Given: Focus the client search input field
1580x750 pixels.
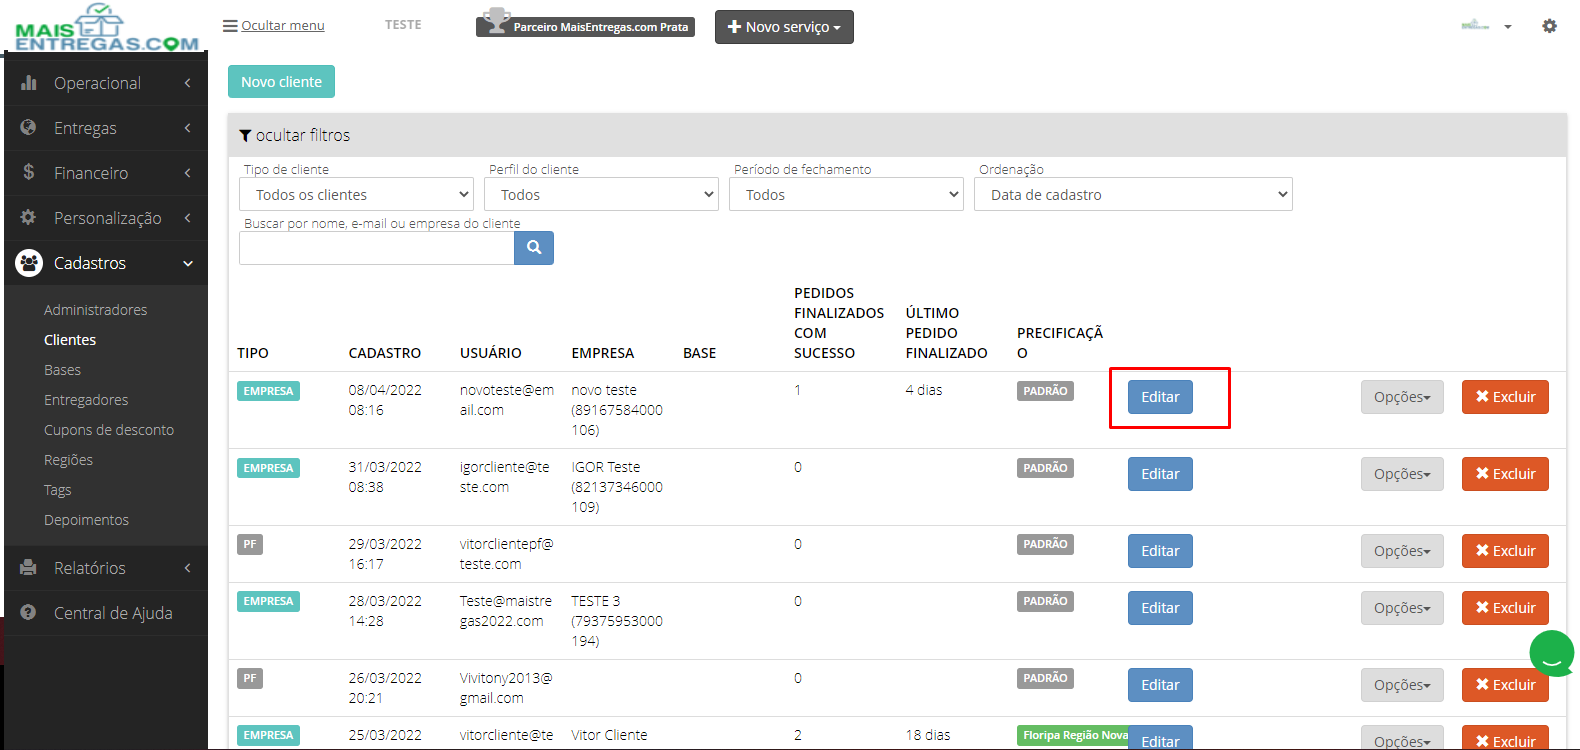Looking at the screenshot, I should (376, 248).
